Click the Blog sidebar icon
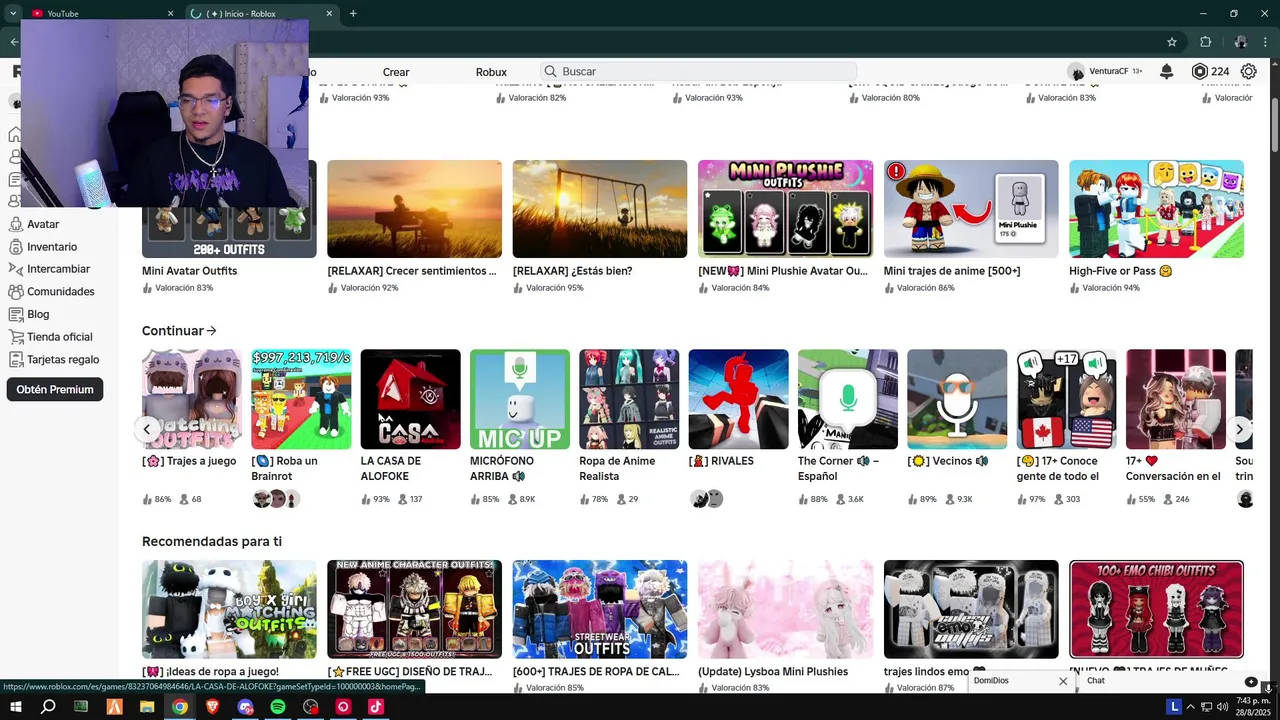Viewport: 1280px width, 720px height. tap(15, 314)
